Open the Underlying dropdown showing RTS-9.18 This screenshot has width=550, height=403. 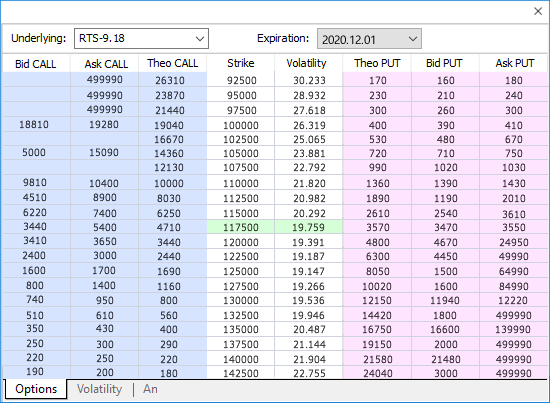pyautogui.click(x=141, y=39)
